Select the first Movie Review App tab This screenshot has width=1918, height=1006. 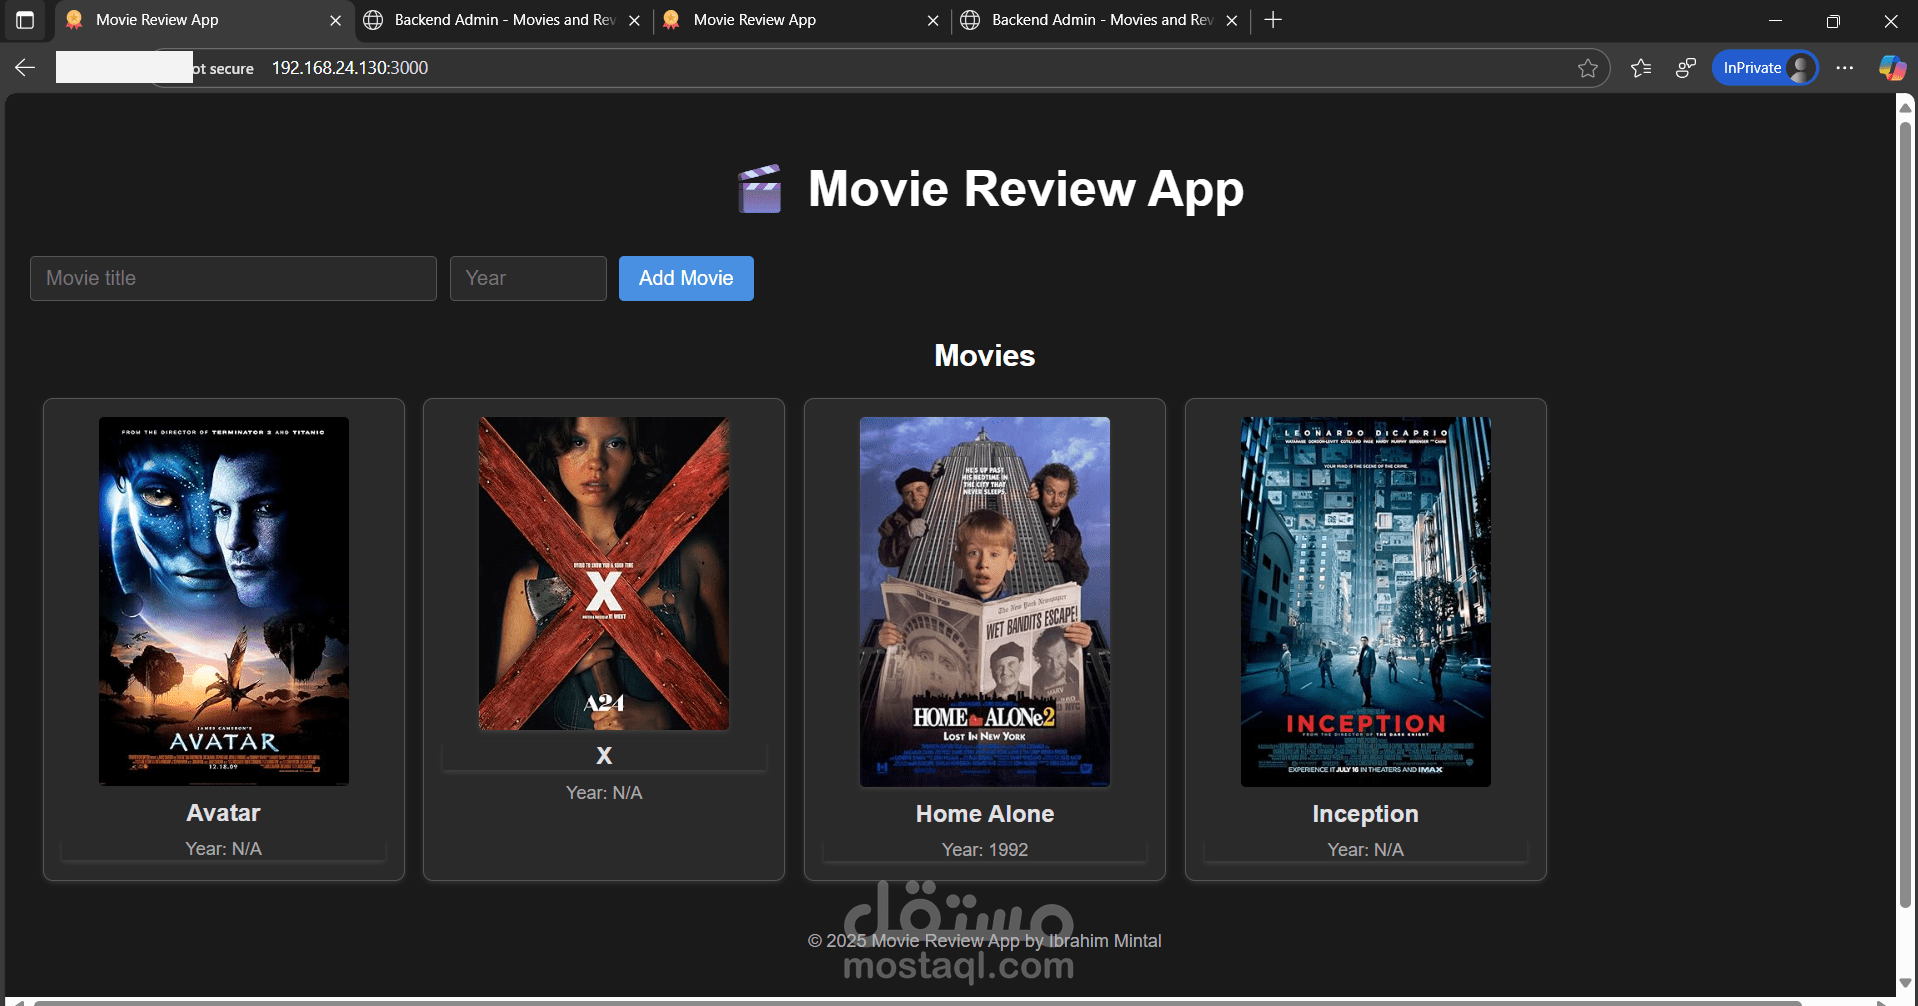point(204,20)
